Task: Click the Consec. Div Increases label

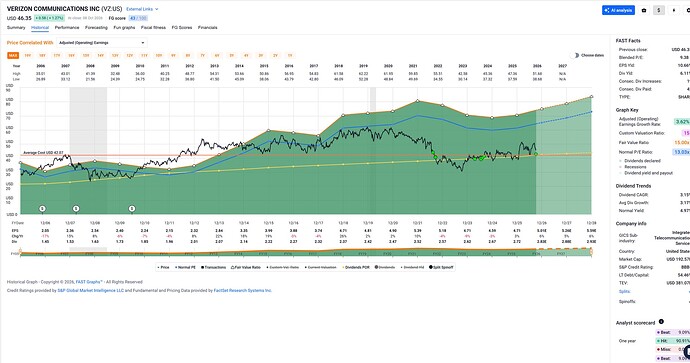Action: pyautogui.click(x=640, y=81)
